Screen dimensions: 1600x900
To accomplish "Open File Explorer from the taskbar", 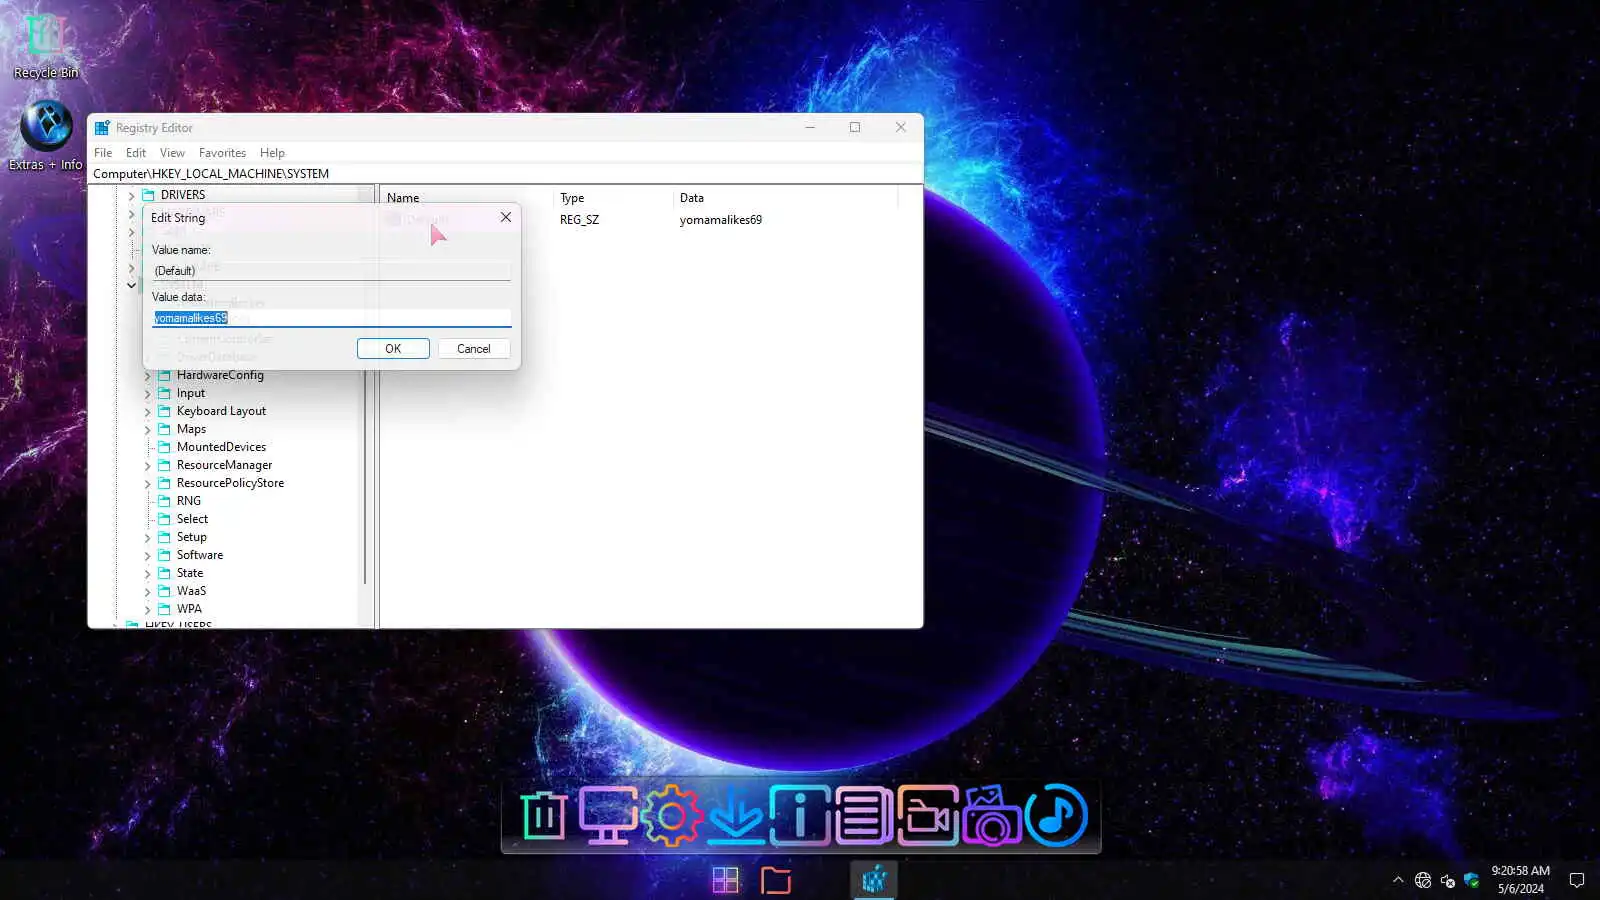I will [x=776, y=880].
